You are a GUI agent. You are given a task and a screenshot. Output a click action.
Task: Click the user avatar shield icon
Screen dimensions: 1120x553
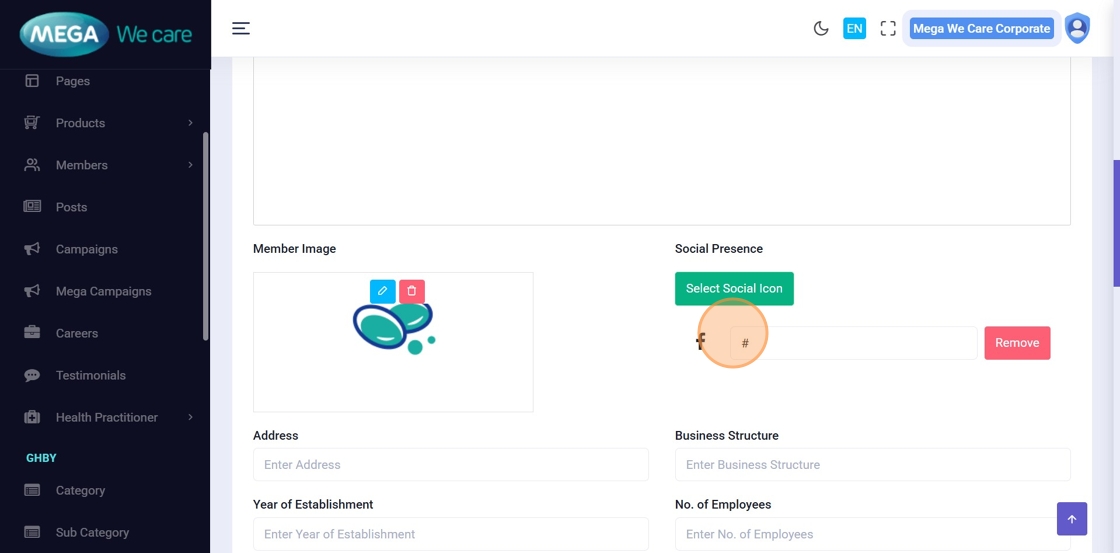[x=1077, y=29]
